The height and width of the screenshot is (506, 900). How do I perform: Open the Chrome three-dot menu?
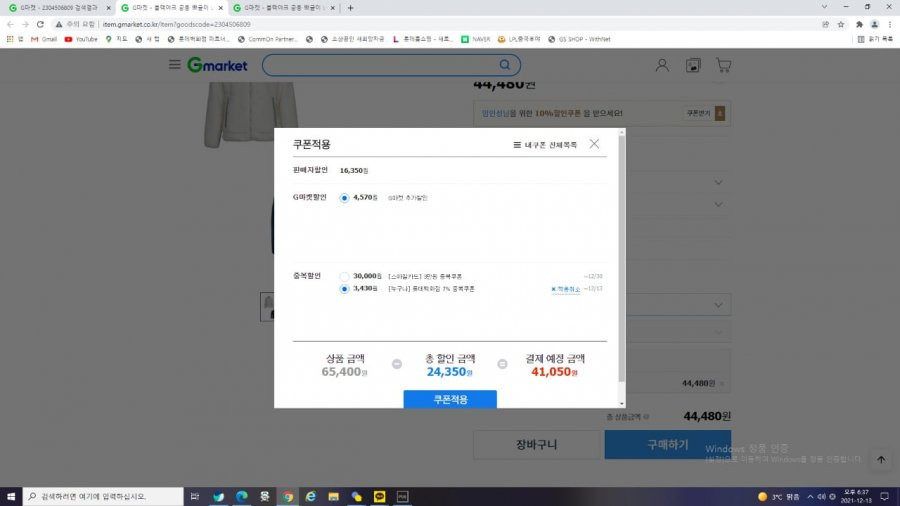(890, 25)
